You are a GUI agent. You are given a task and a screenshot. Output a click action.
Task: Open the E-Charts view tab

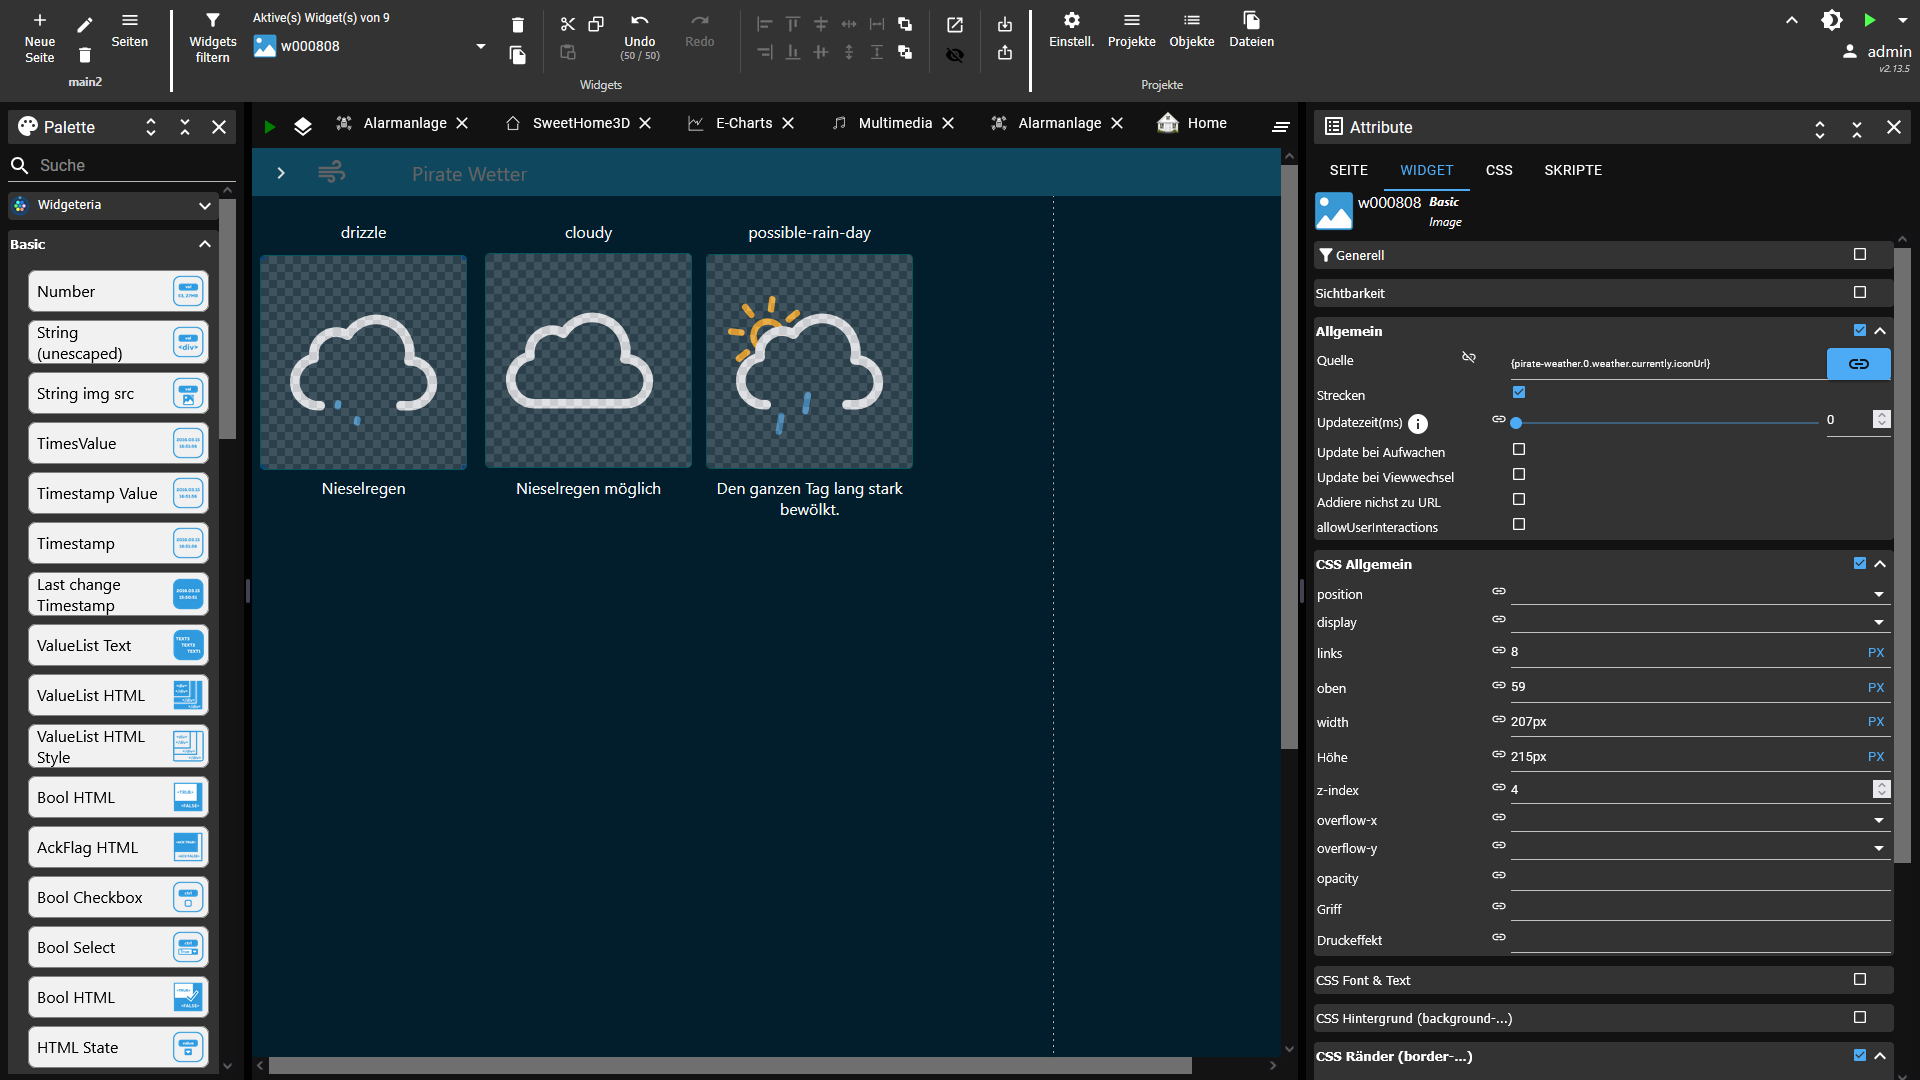[x=743, y=123]
